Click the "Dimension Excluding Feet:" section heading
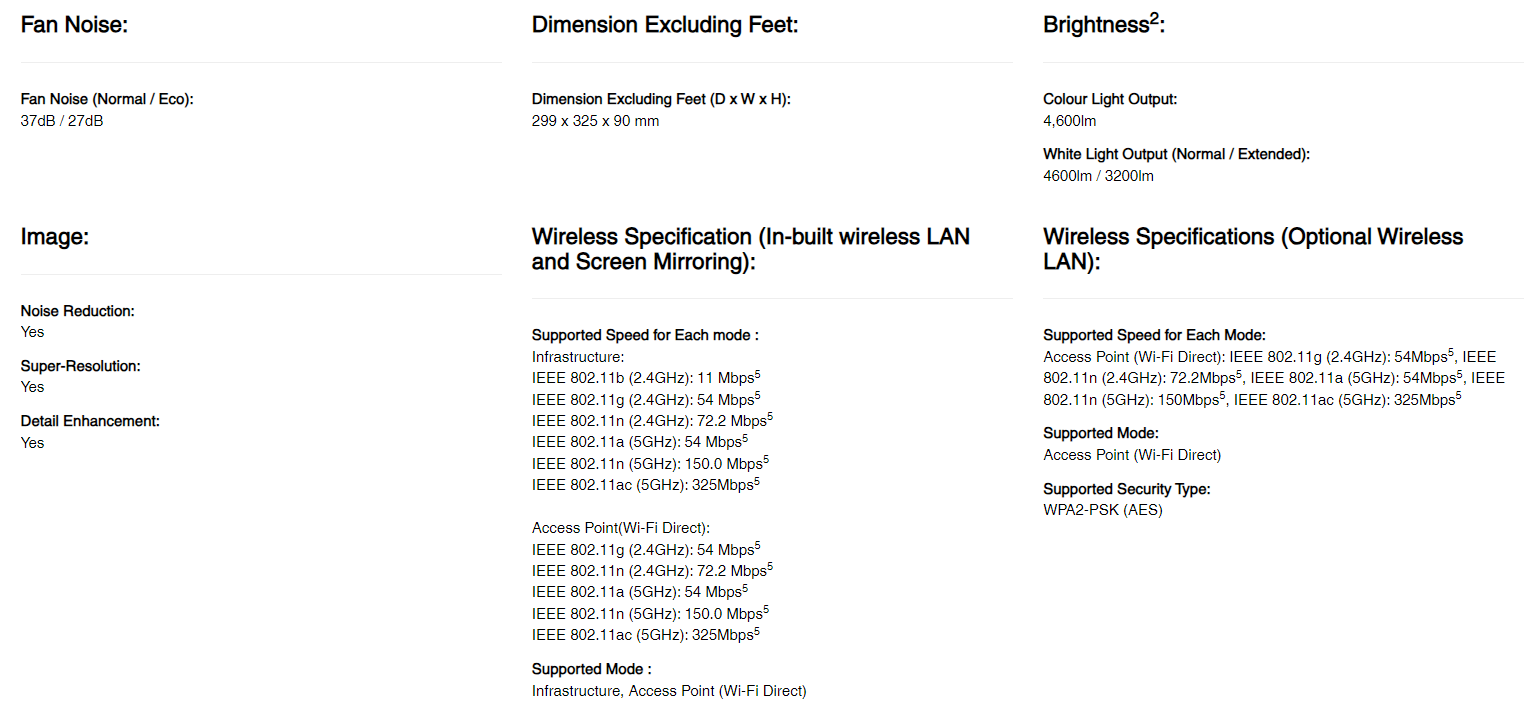Screen dimensions: 1539x710 (665, 24)
